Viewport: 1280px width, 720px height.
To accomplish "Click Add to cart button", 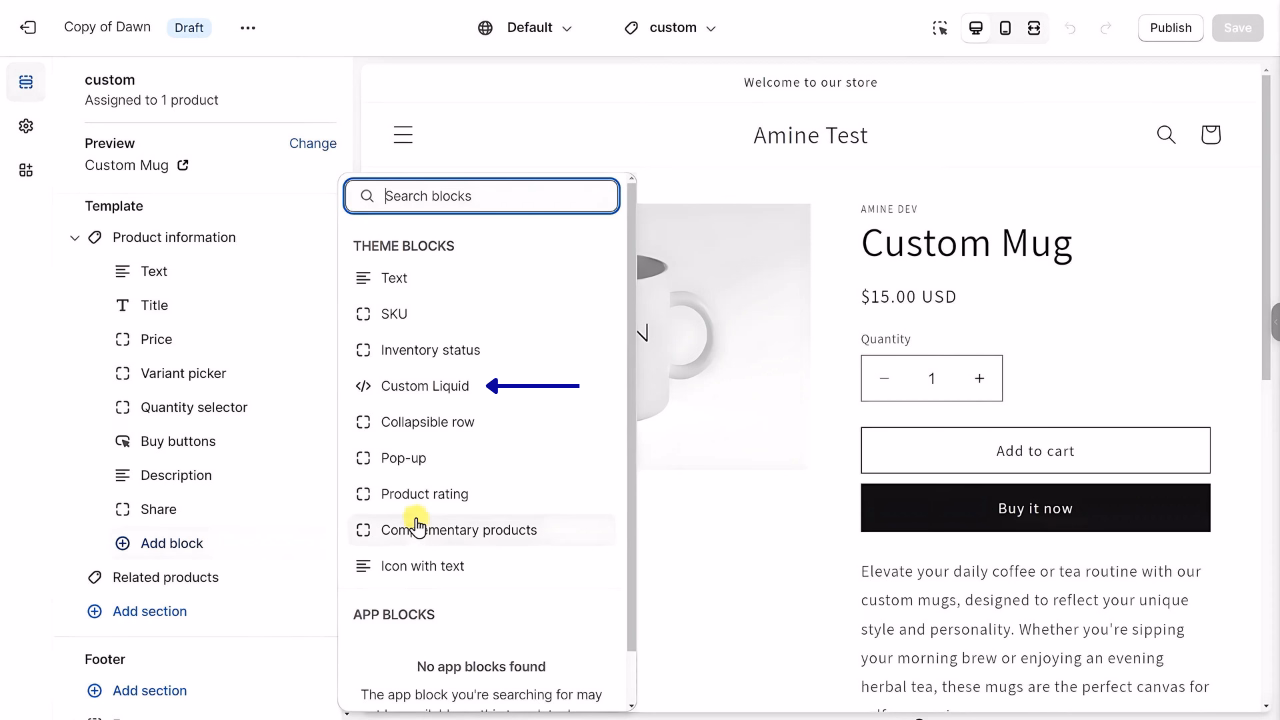I will 1035,450.
